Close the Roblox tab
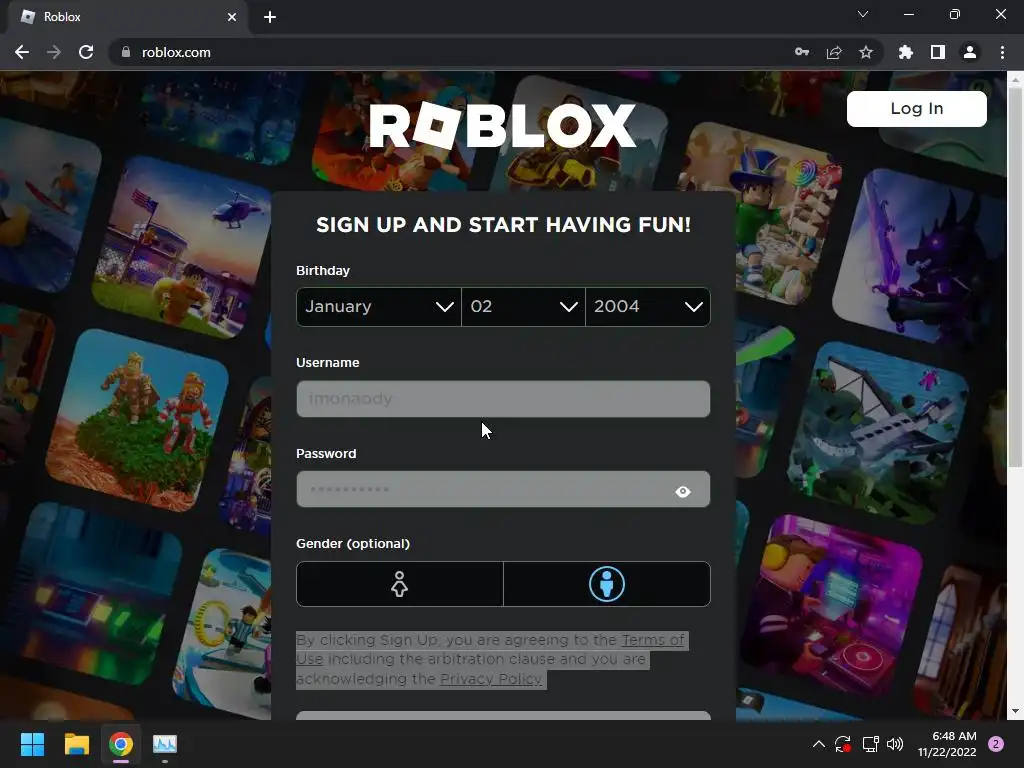This screenshot has height=768, width=1024. [x=232, y=17]
